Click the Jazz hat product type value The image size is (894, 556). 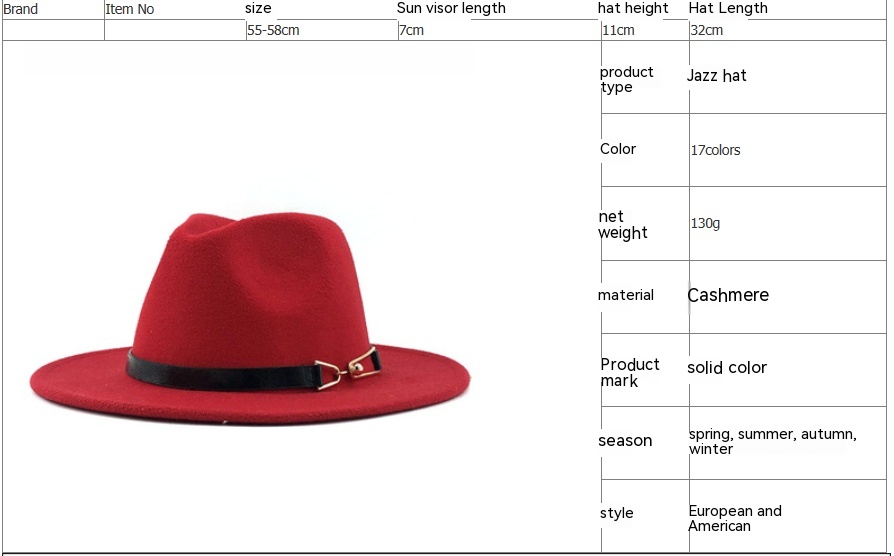pos(717,75)
